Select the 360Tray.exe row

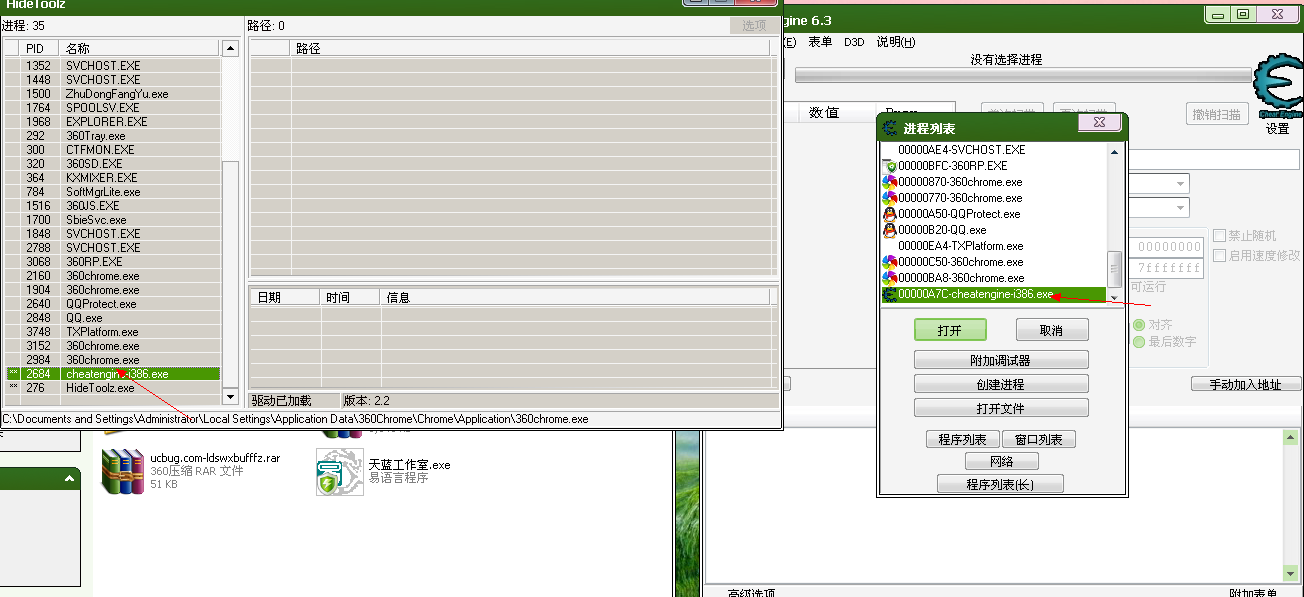112,136
